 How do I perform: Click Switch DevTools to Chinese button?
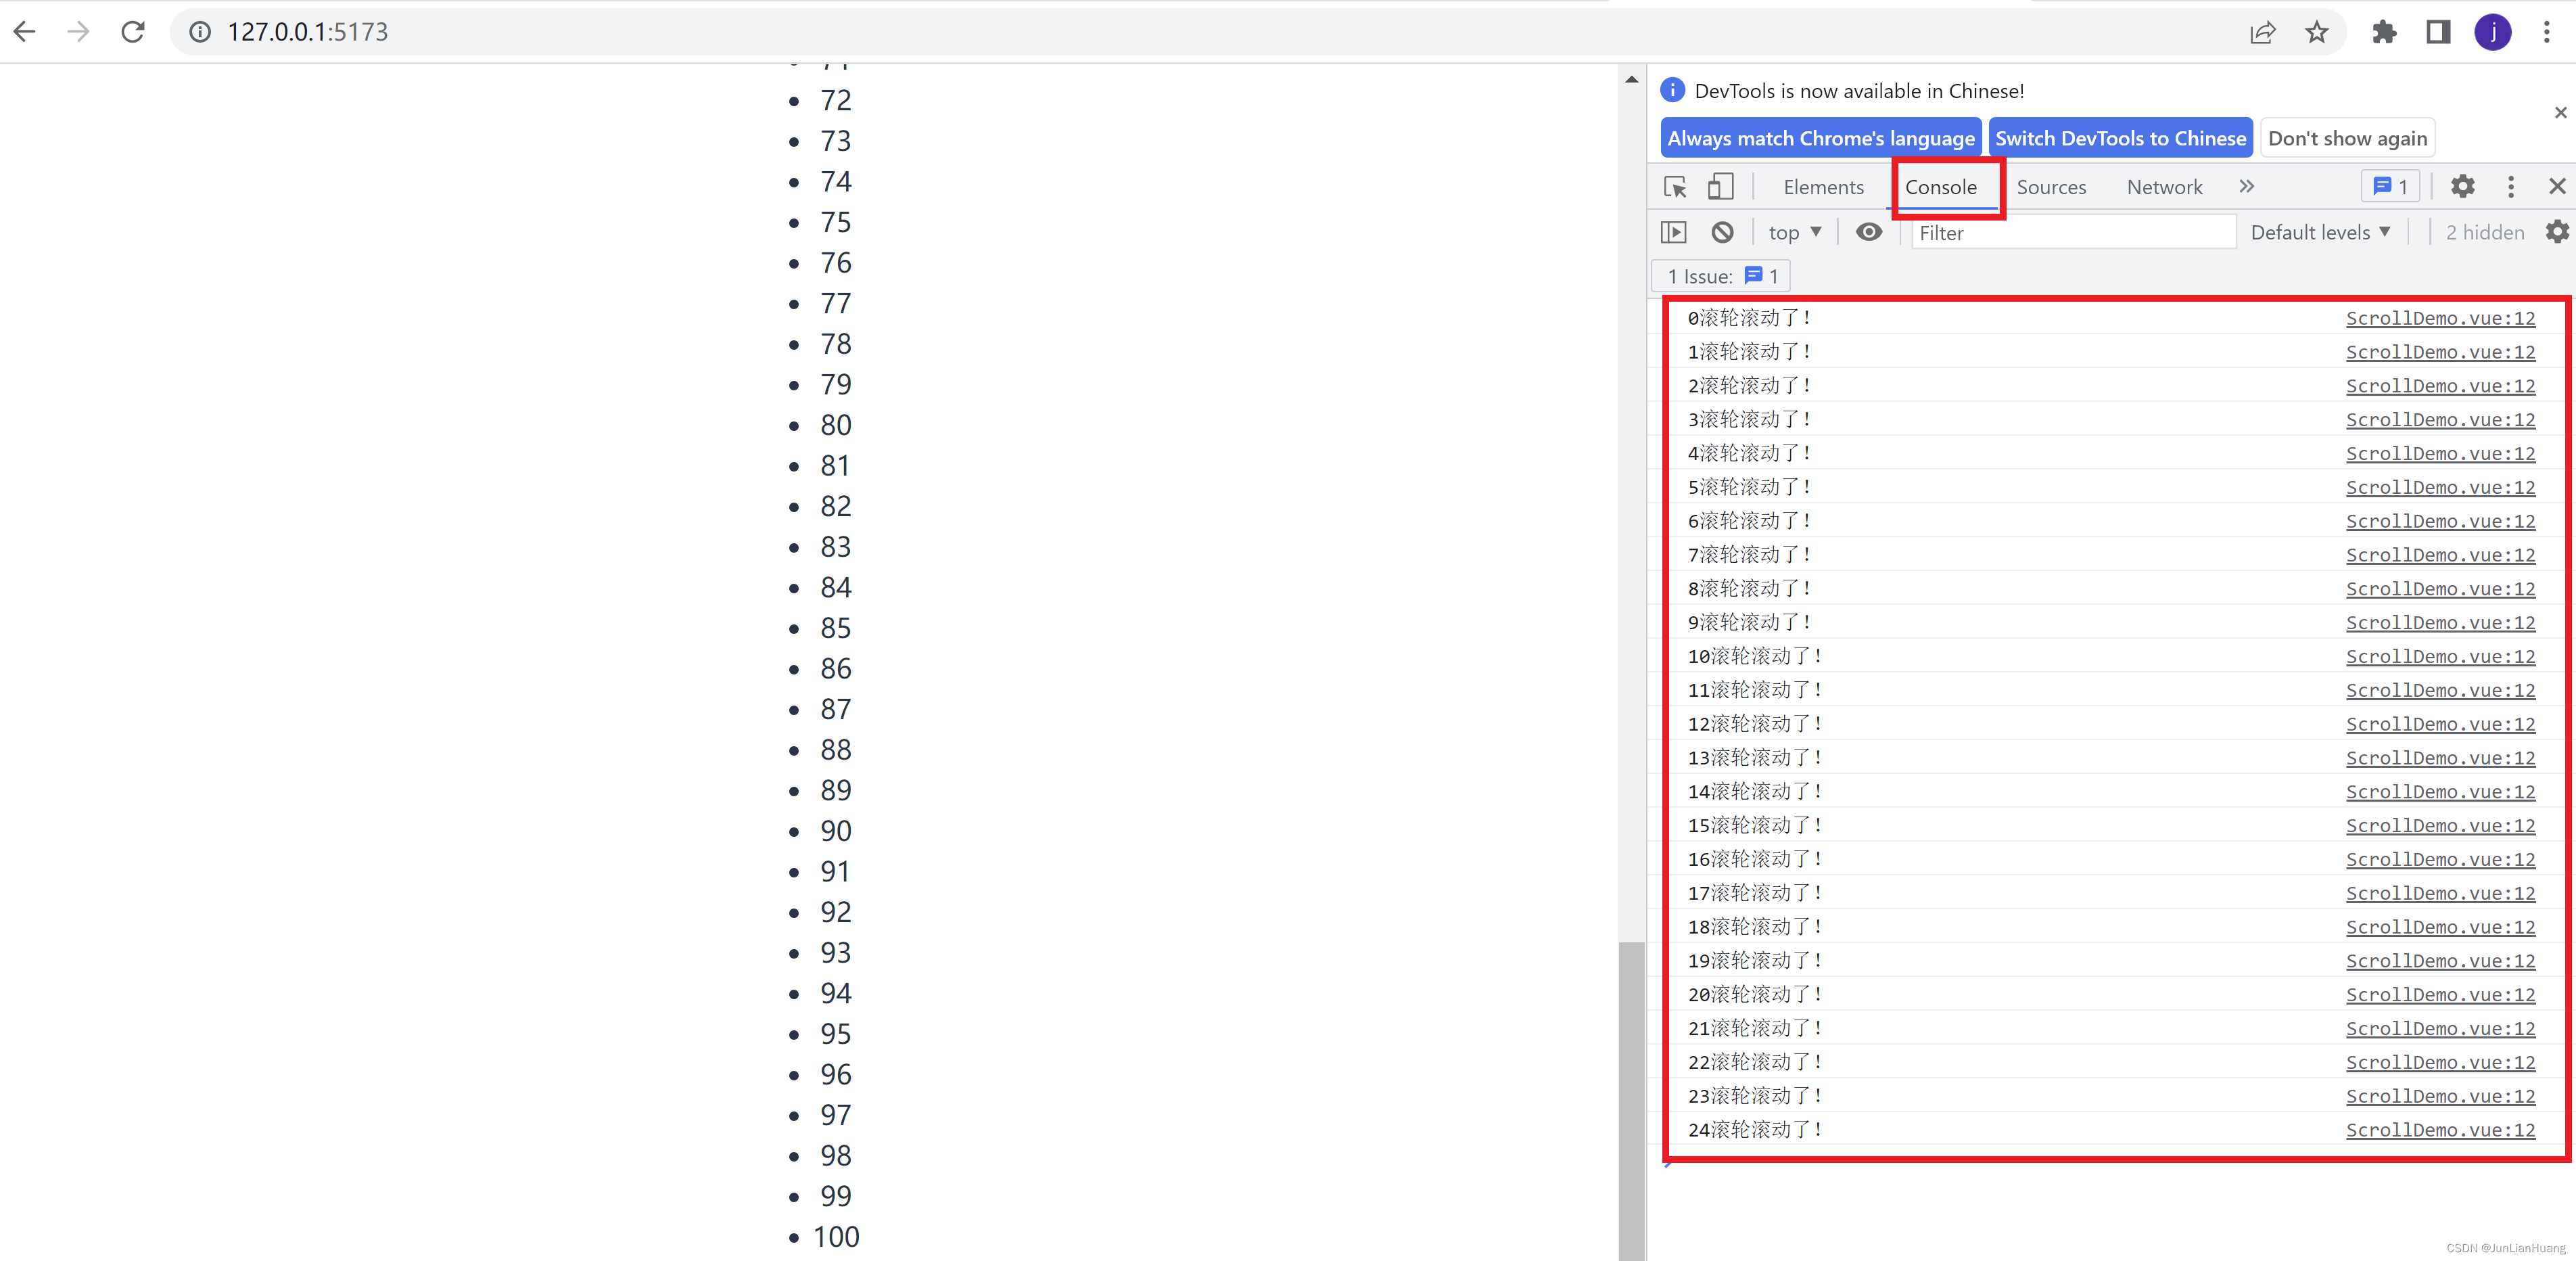click(x=2120, y=138)
